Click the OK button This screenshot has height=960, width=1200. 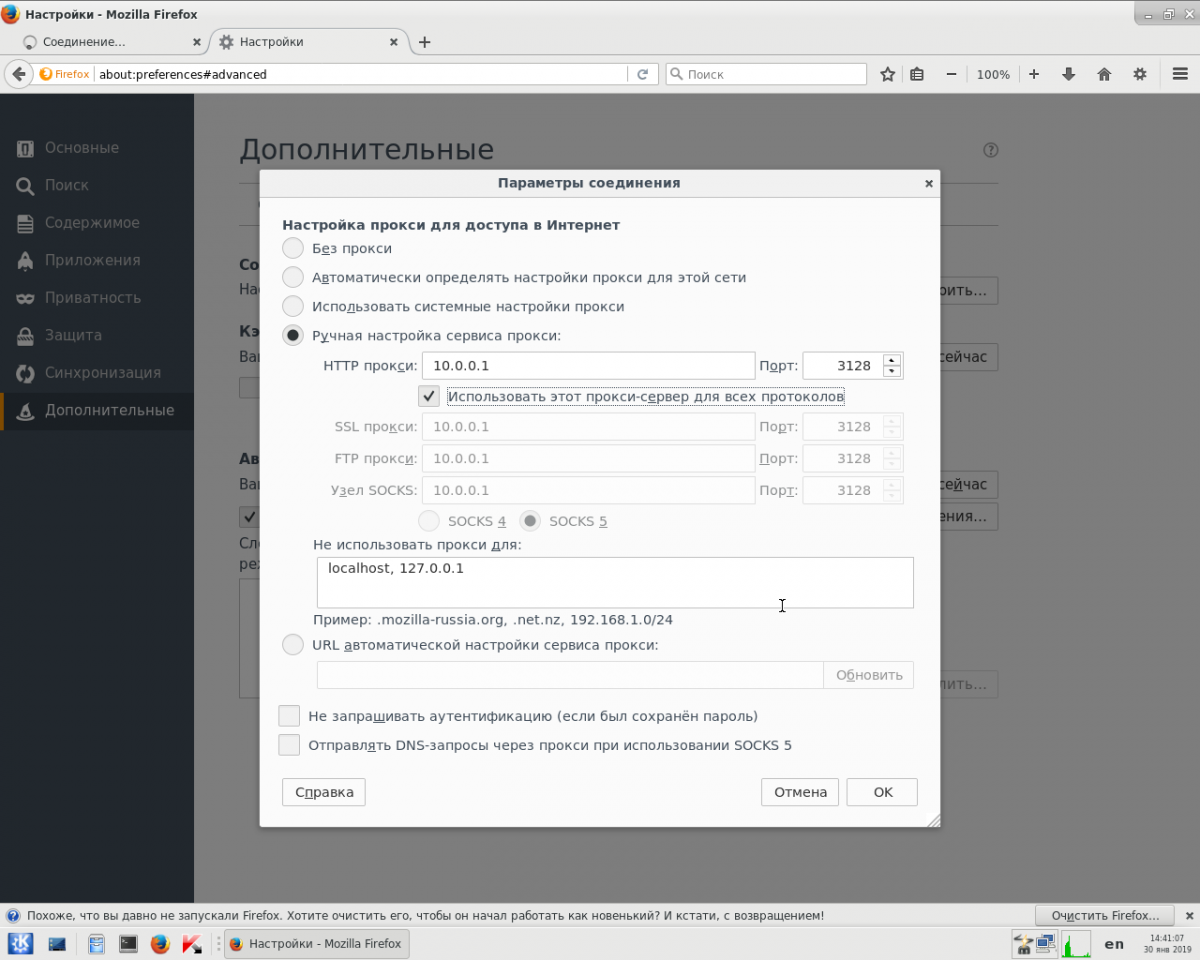[x=882, y=792]
